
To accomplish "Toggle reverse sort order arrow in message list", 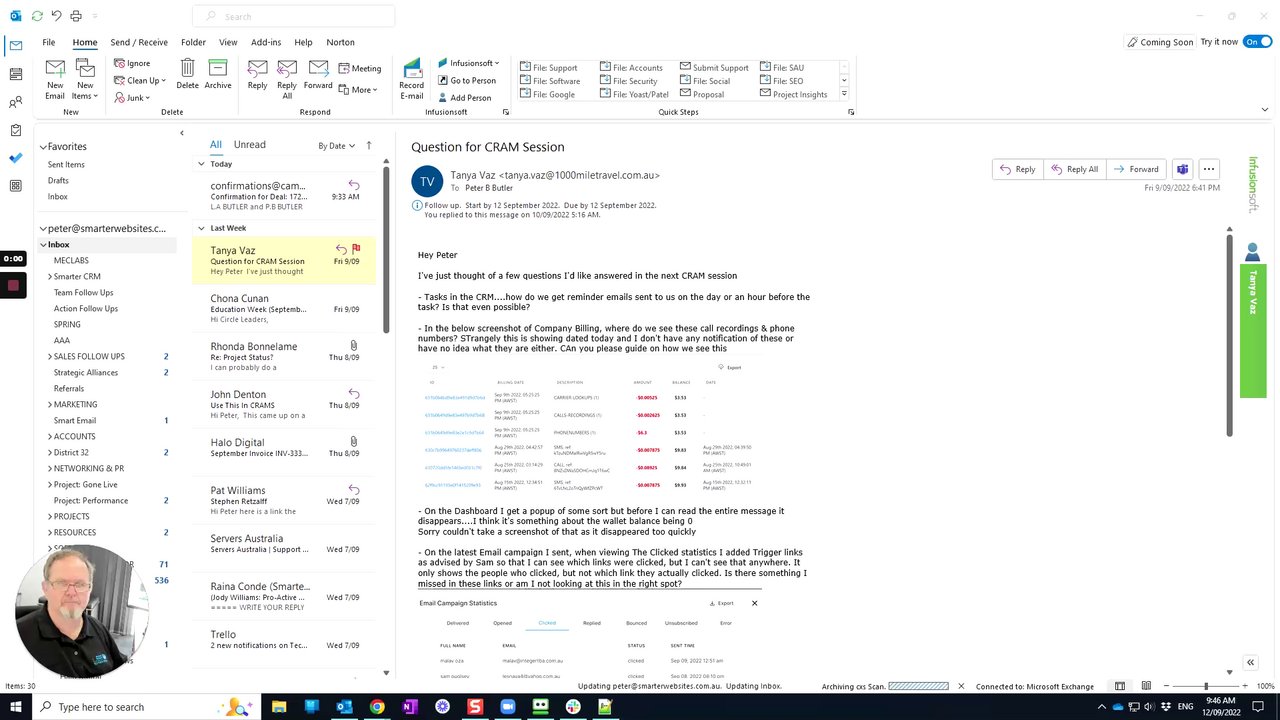I will pos(369,145).
